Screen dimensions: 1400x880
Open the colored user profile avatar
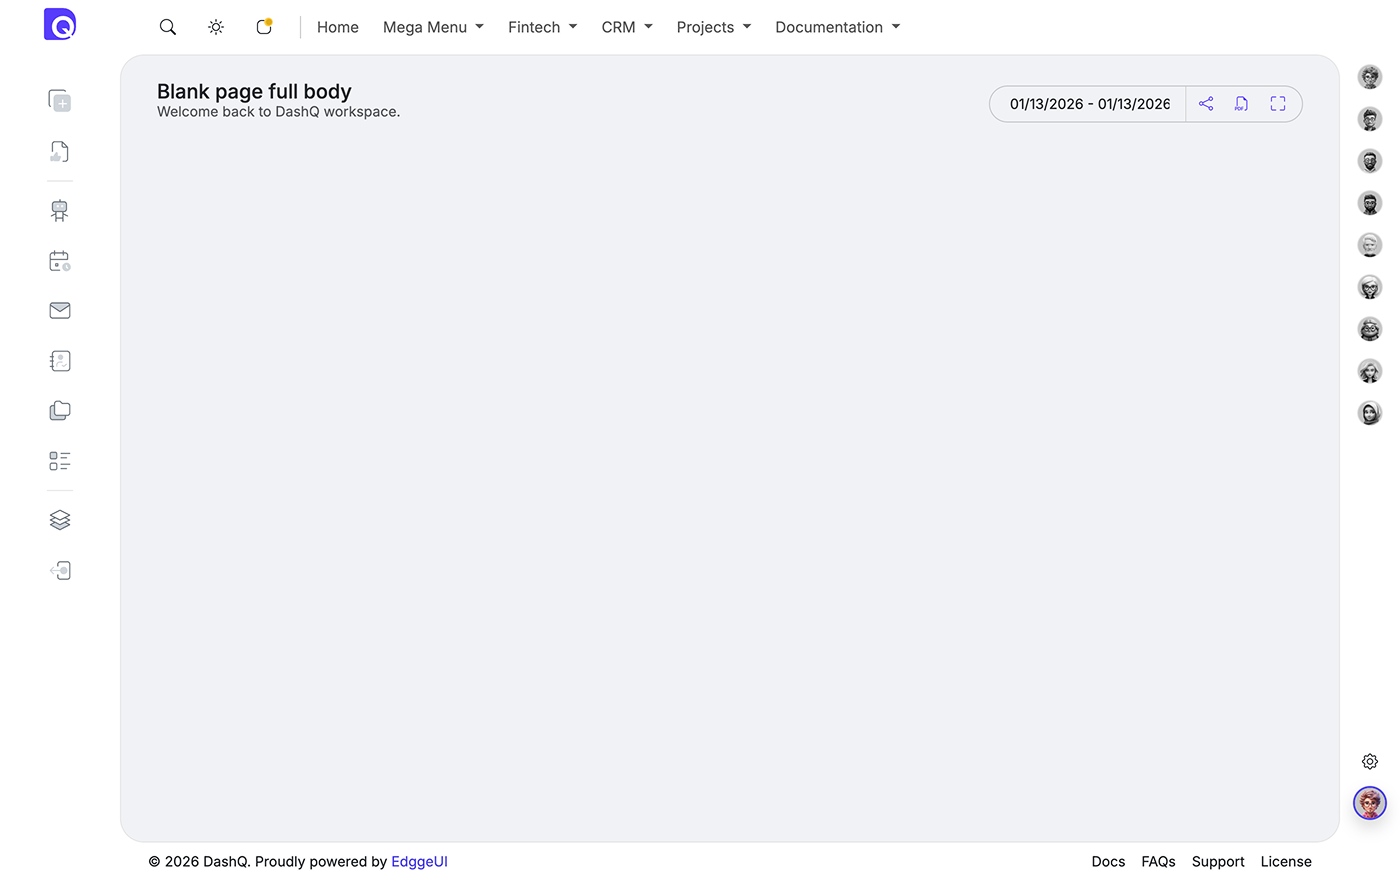(1370, 803)
